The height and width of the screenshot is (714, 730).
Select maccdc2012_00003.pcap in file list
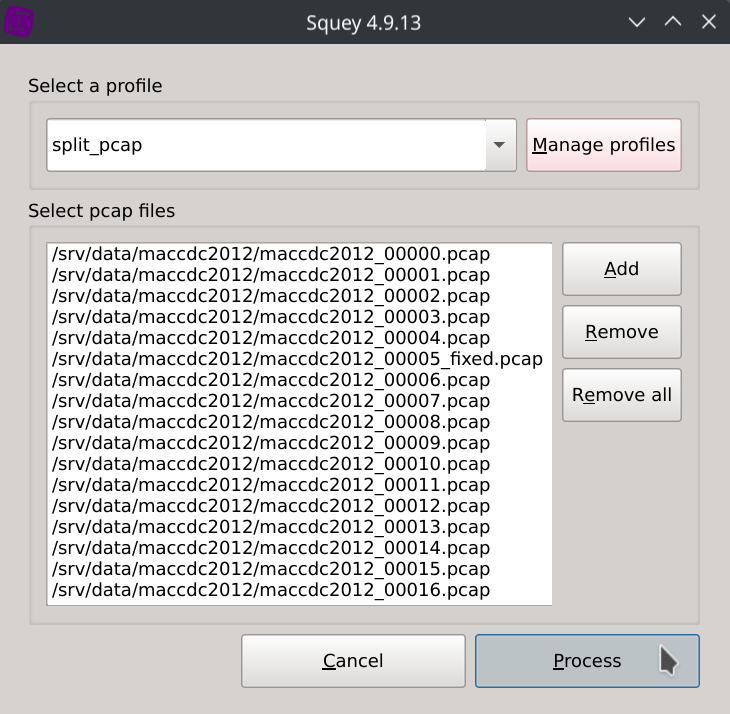(x=271, y=317)
